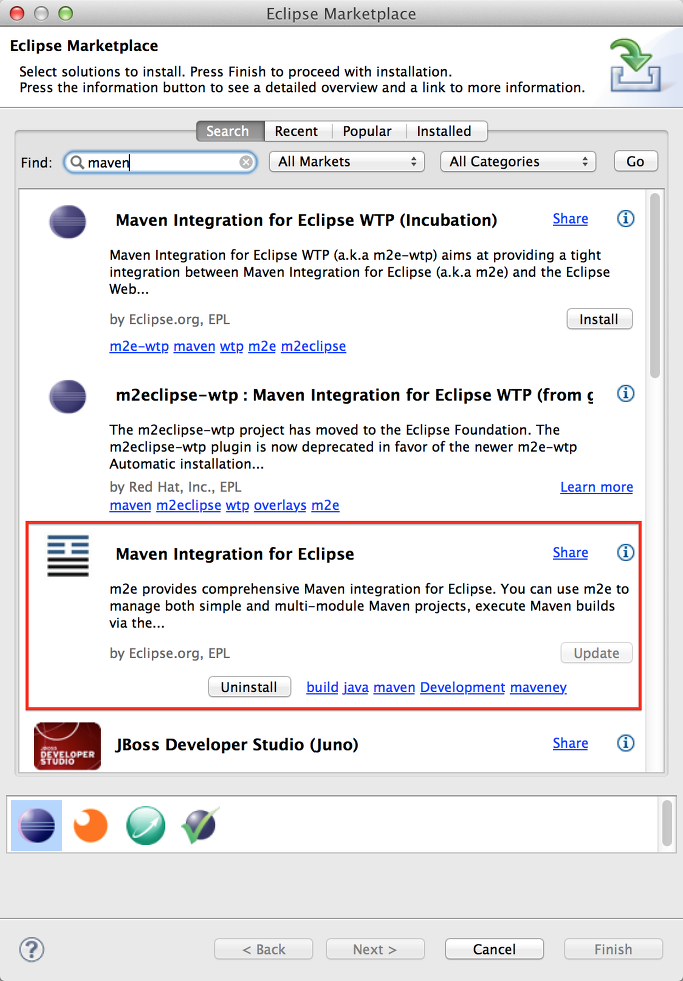
Task: Click the title 'Maven Integration for Eclipse'
Action: pyautogui.click(x=235, y=554)
